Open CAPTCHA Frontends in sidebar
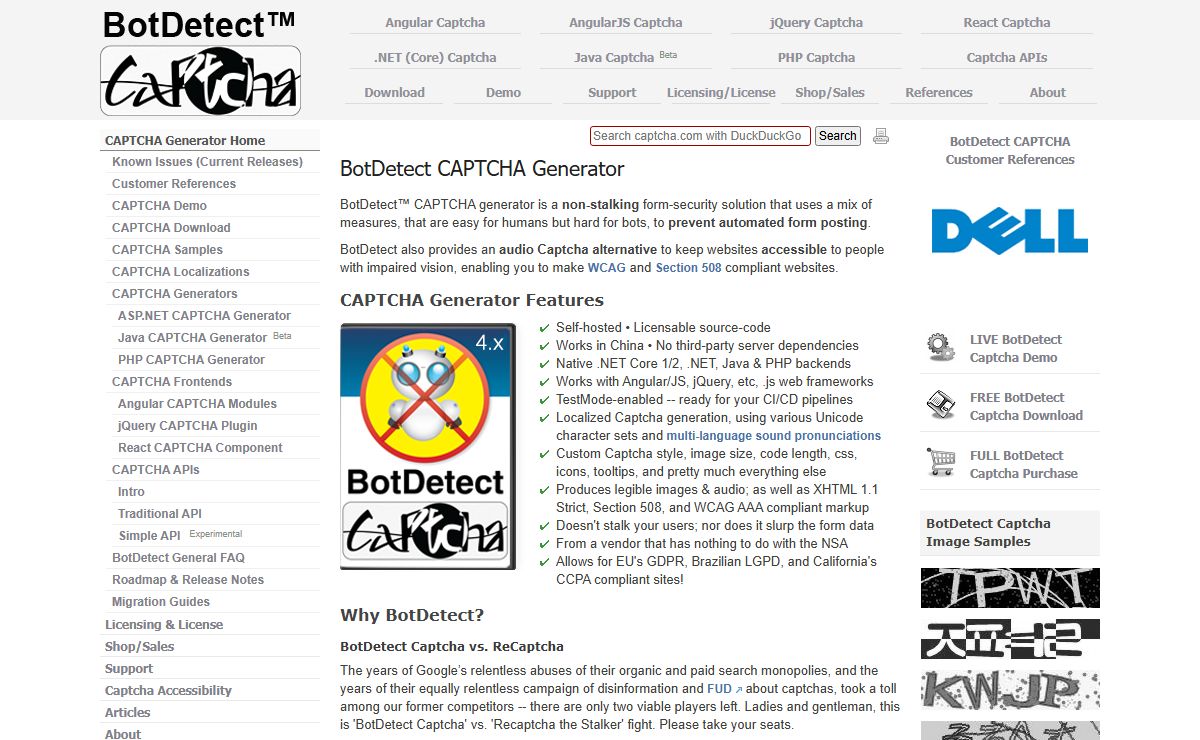The image size is (1200, 740). 172,382
